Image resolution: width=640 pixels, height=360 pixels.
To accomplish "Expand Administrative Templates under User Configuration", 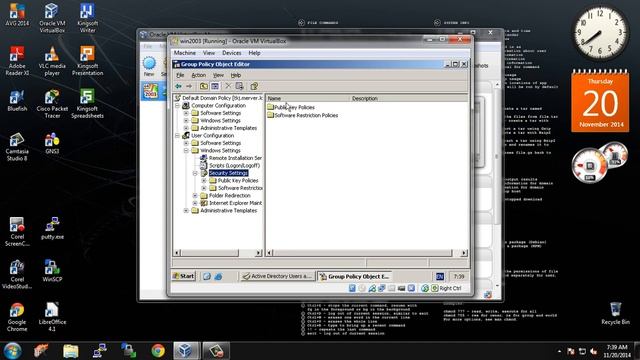I will [186, 211].
